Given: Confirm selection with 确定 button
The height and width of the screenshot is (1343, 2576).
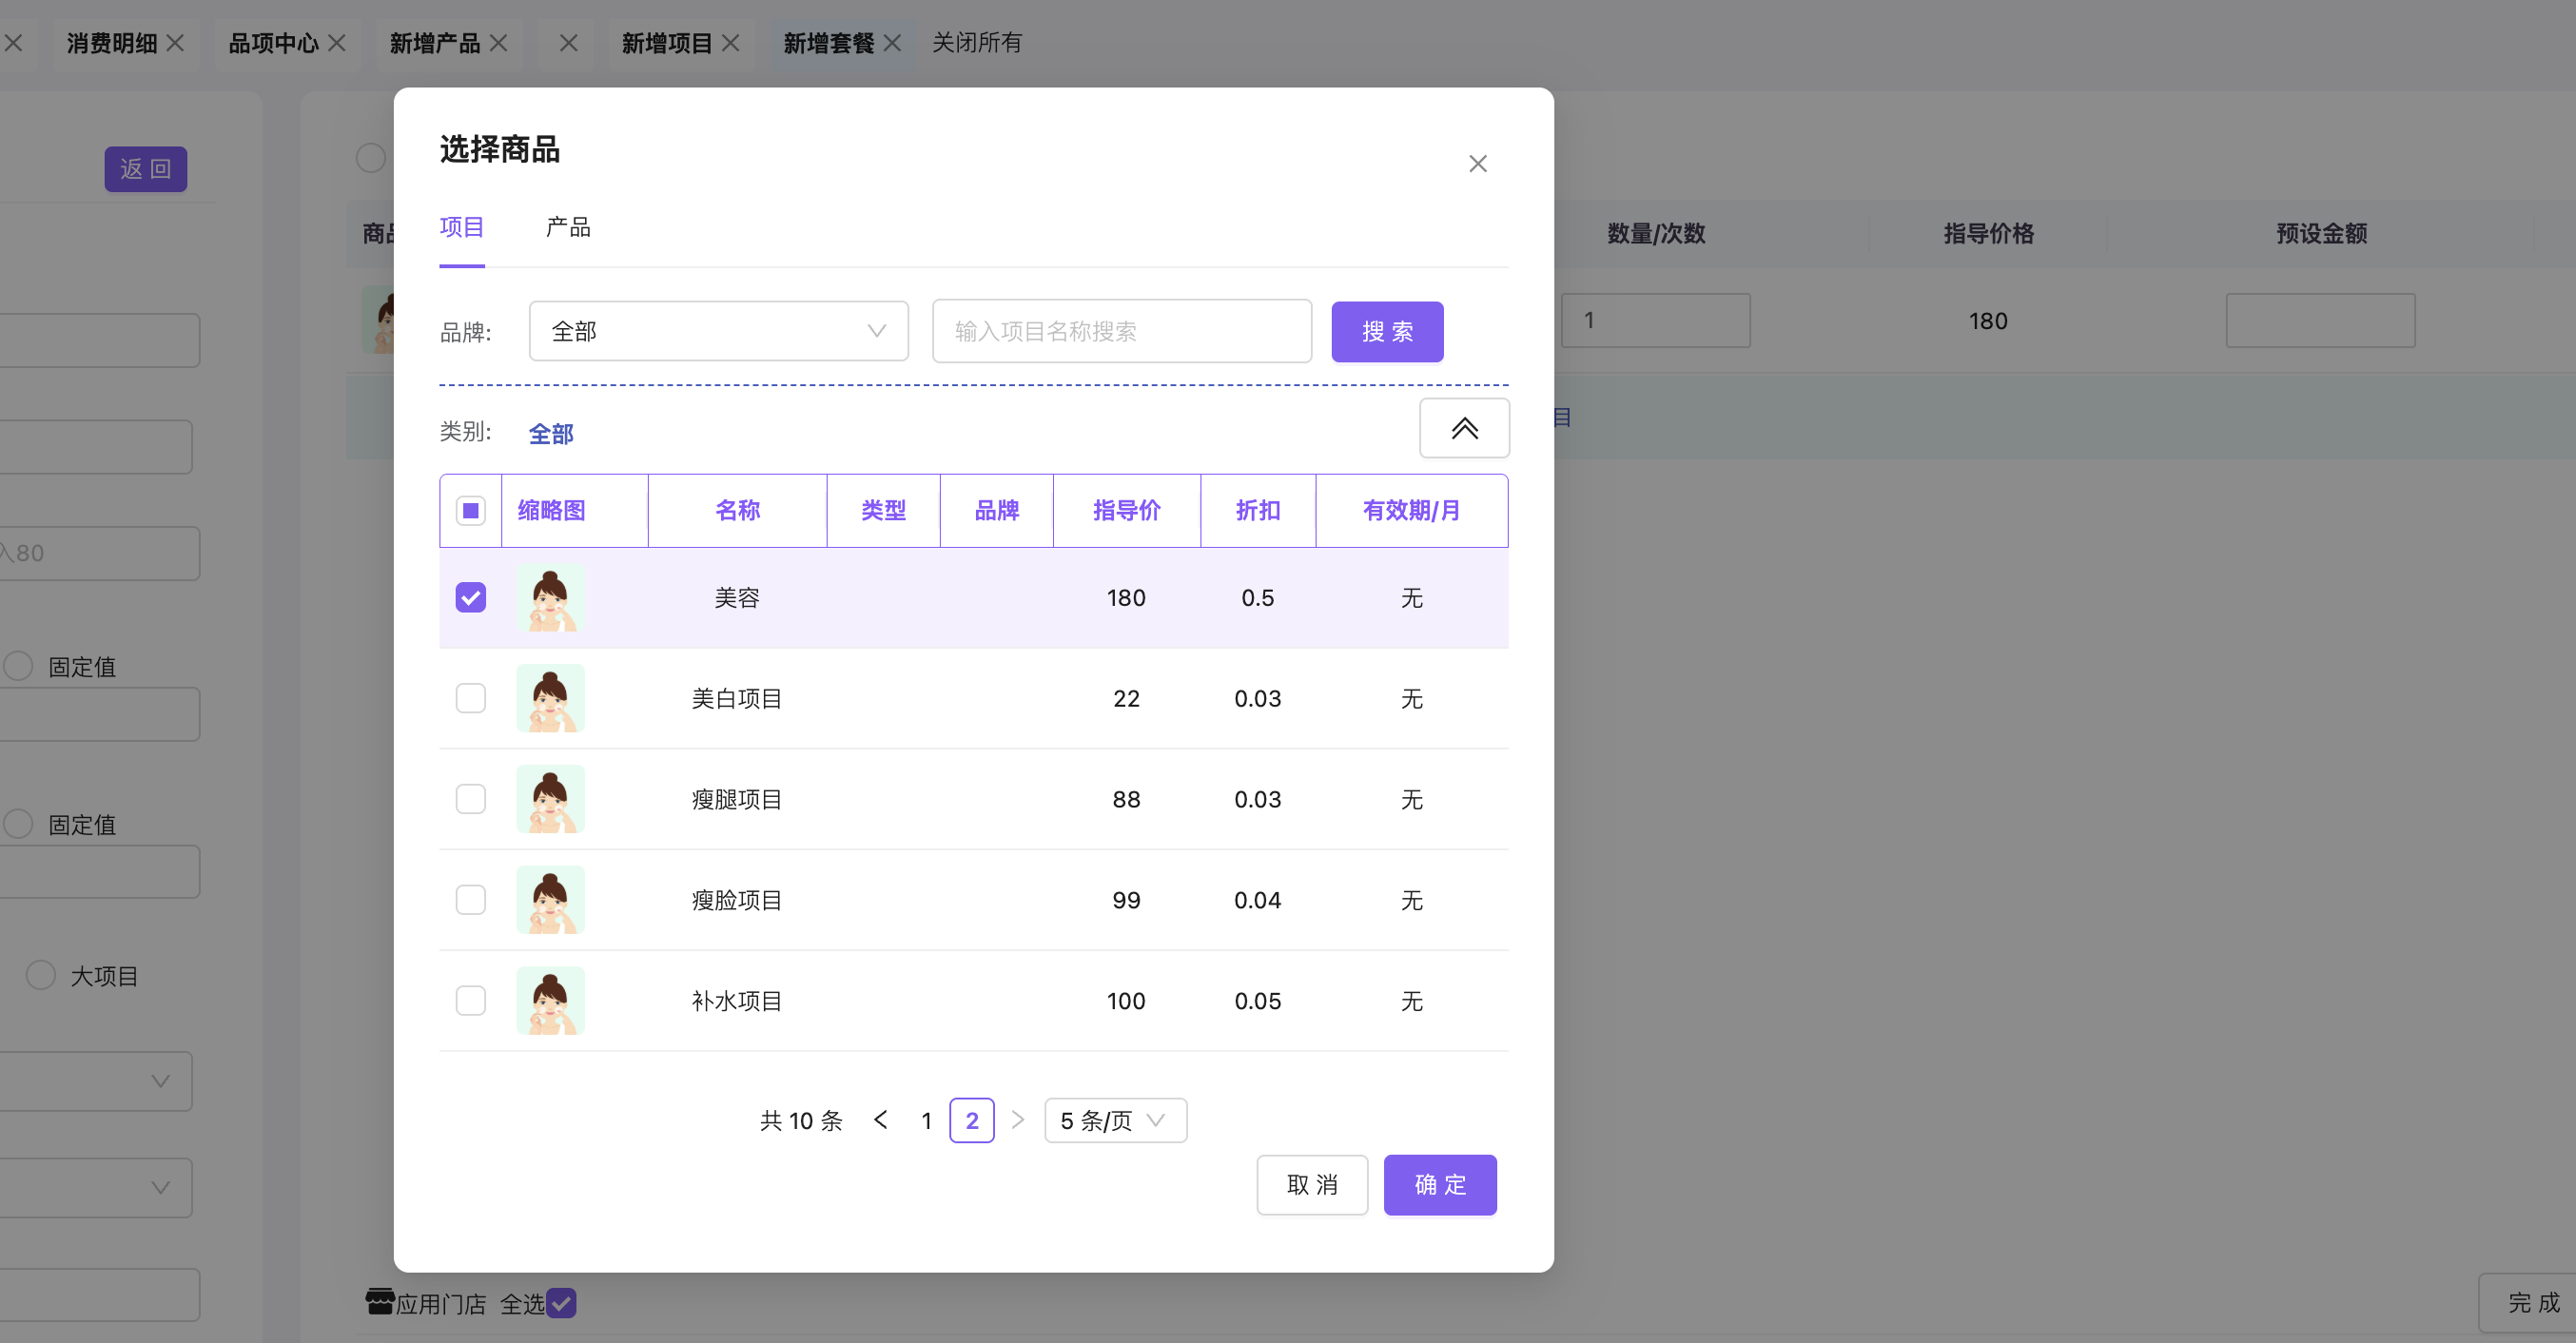Looking at the screenshot, I should [x=1439, y=1185].
